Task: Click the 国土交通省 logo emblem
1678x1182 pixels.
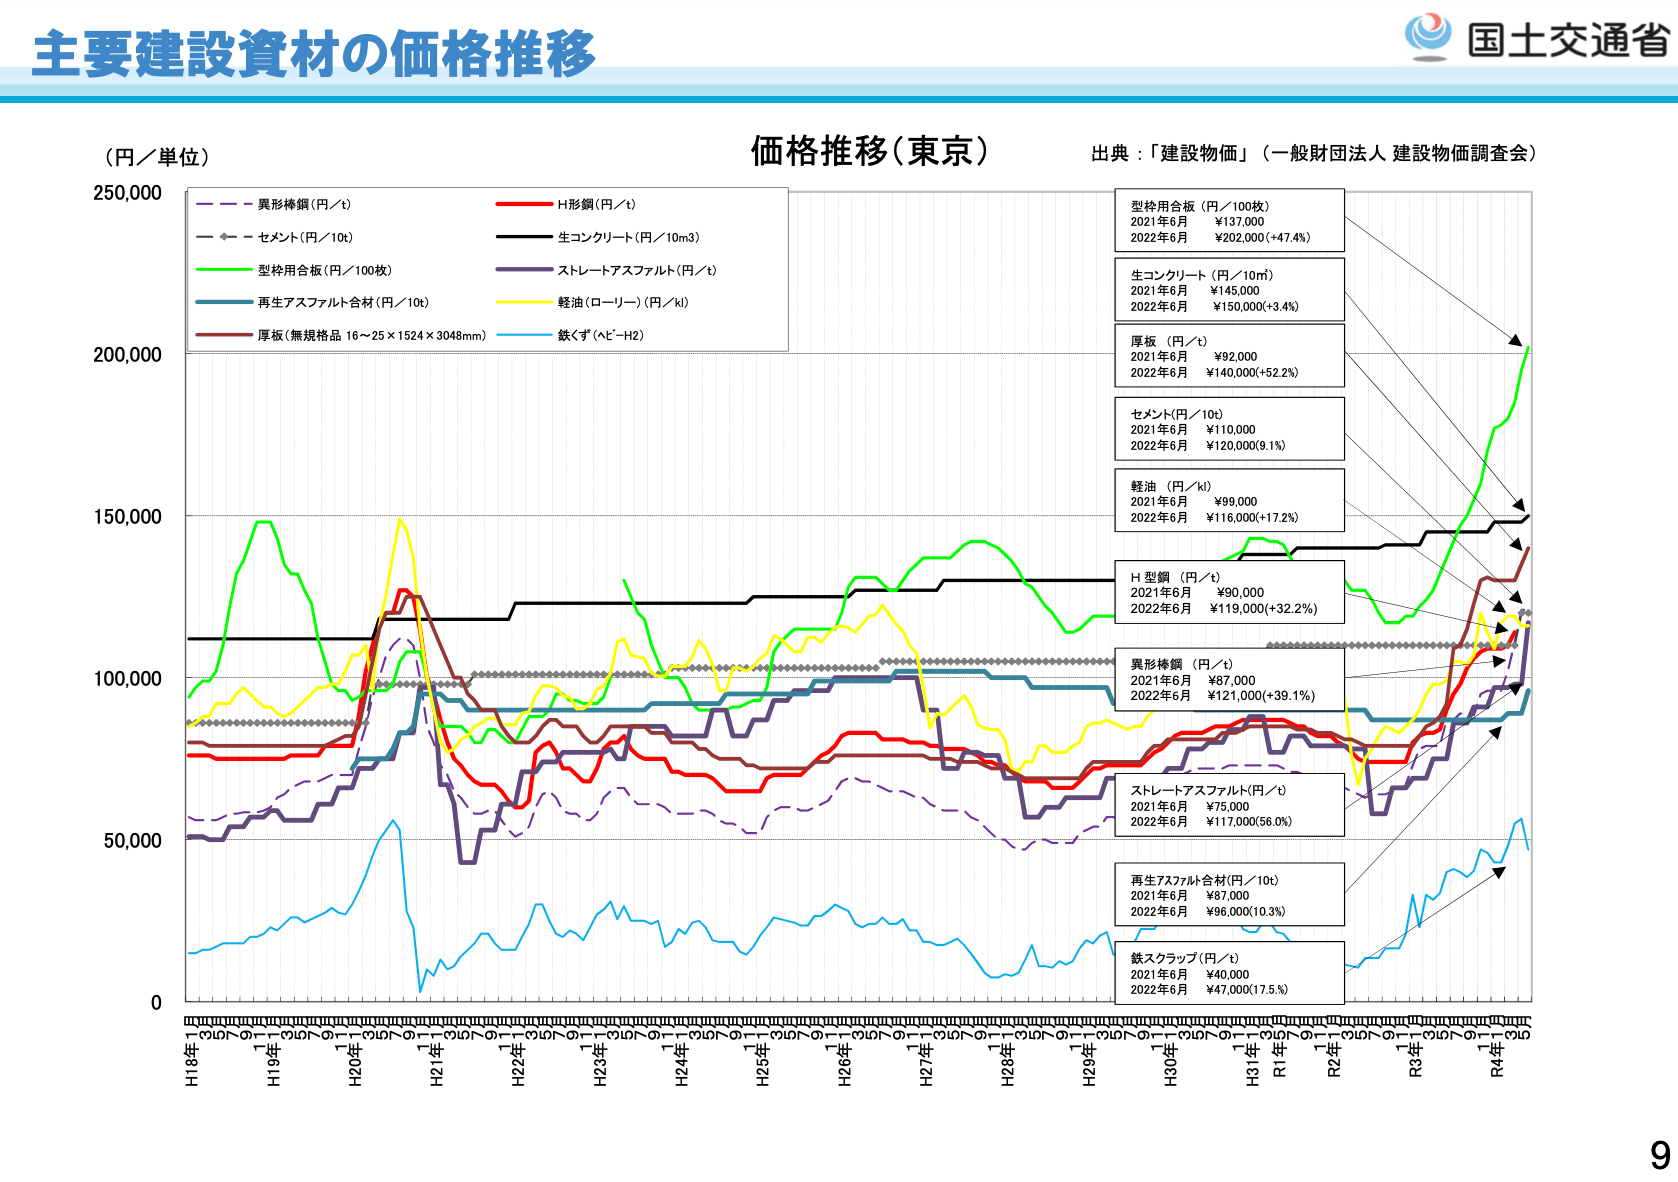Action: point(1428,37)
